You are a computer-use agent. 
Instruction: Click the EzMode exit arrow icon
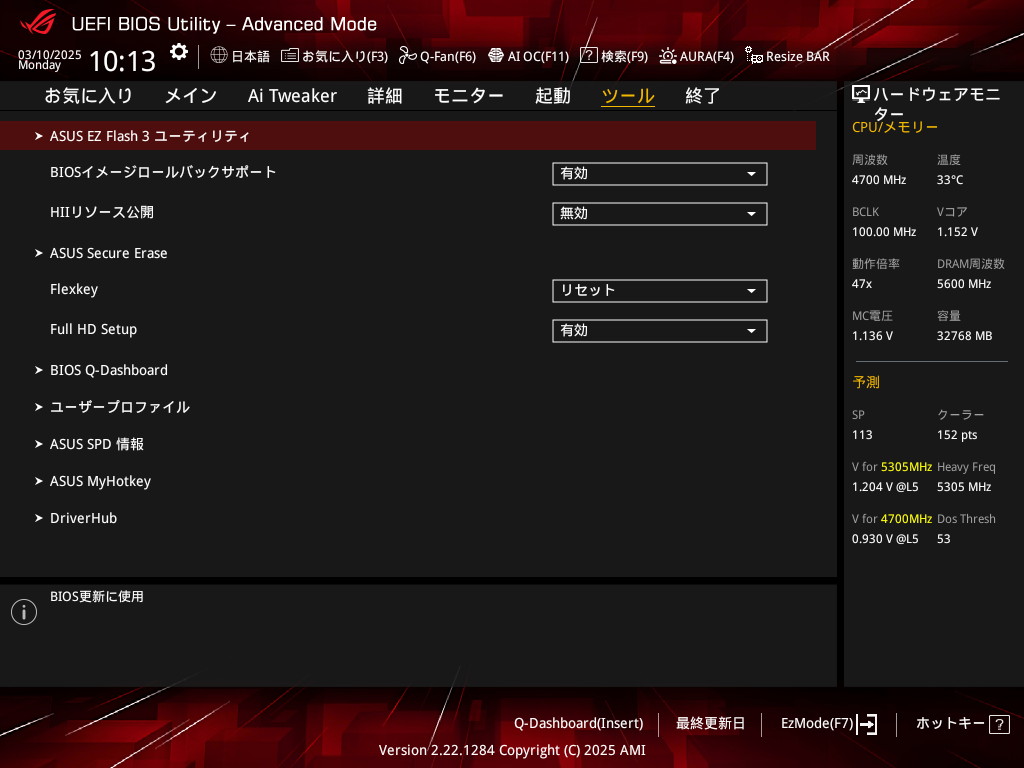click(x=867, y=724)
